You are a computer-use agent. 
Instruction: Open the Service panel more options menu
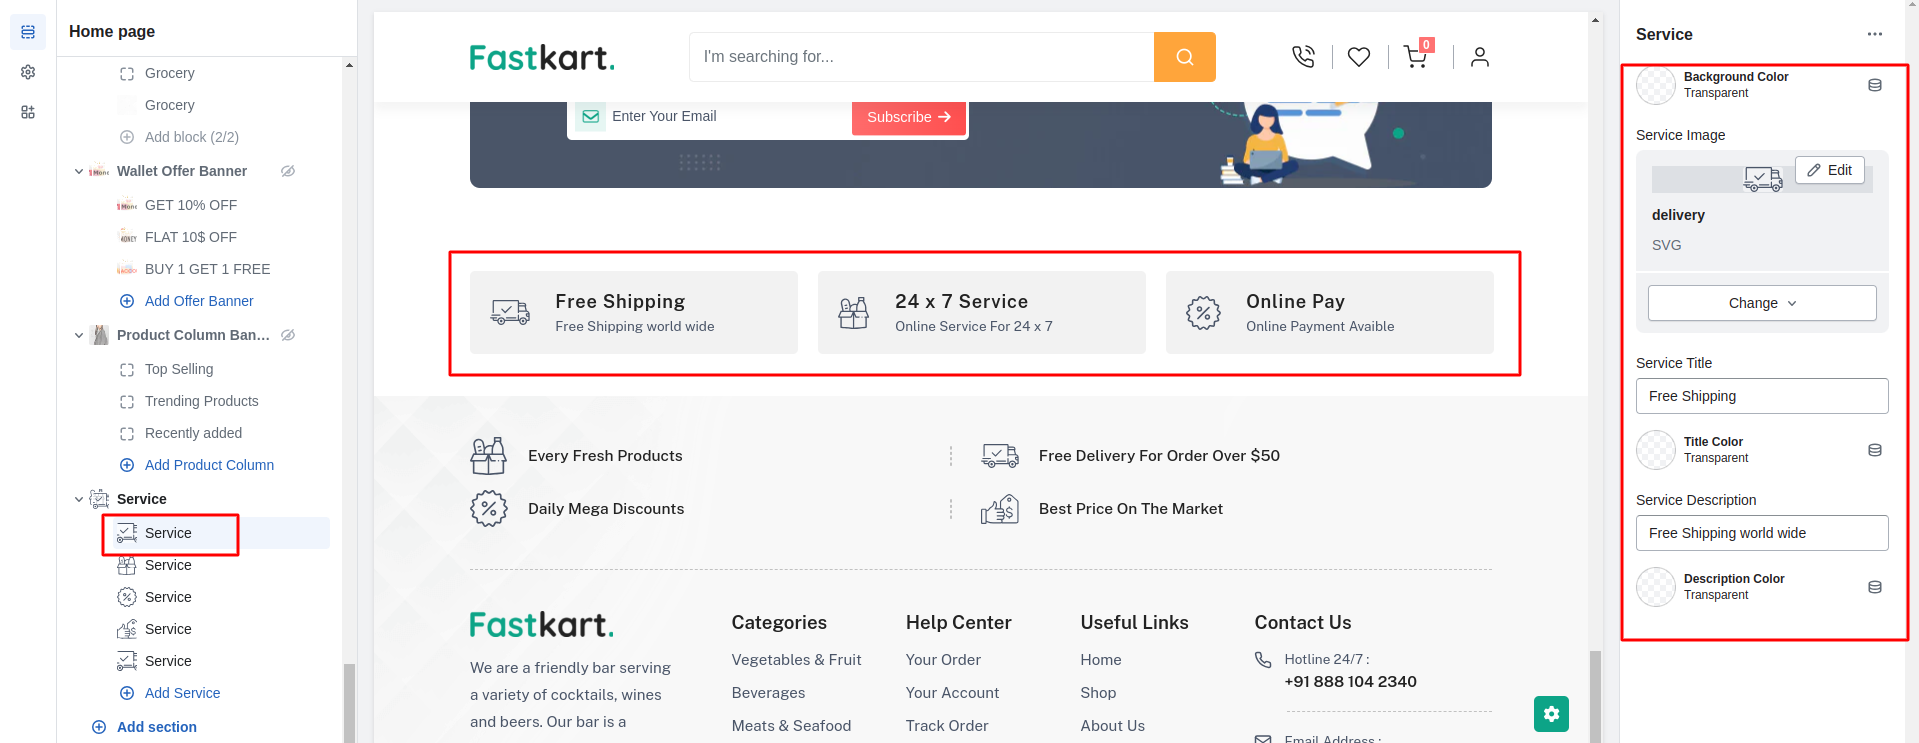tap(1874, 34)
